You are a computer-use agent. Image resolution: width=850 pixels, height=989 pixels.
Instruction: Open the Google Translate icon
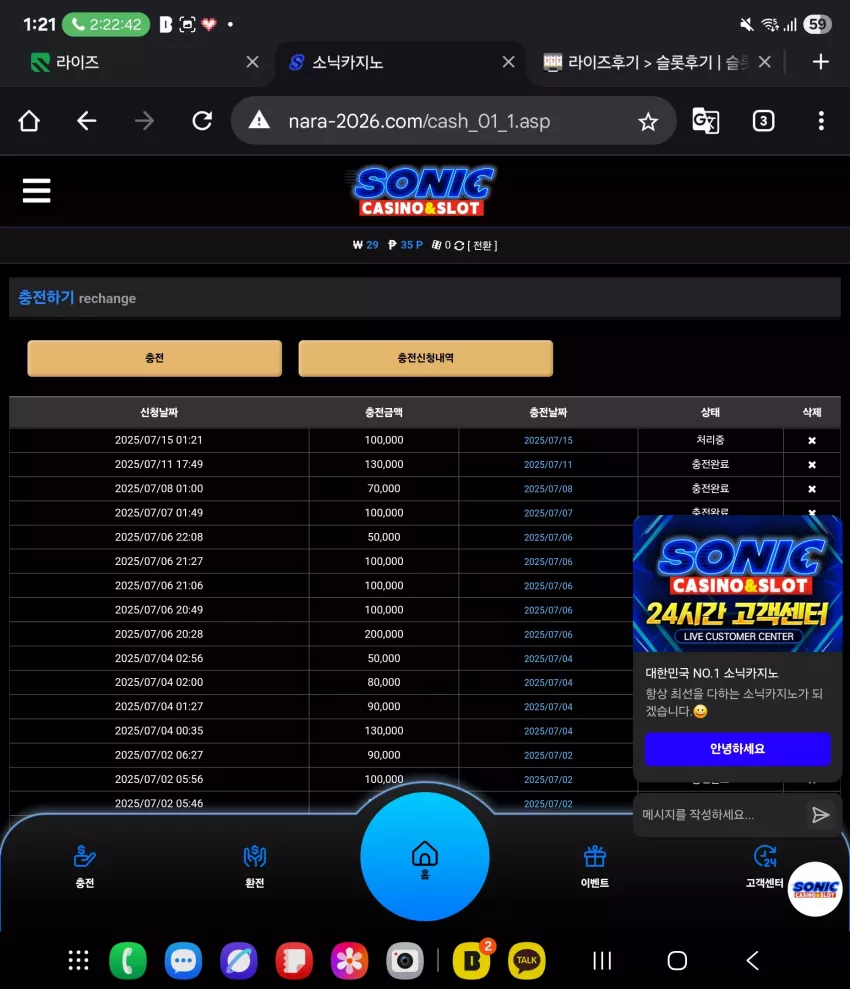coord(706,120)
